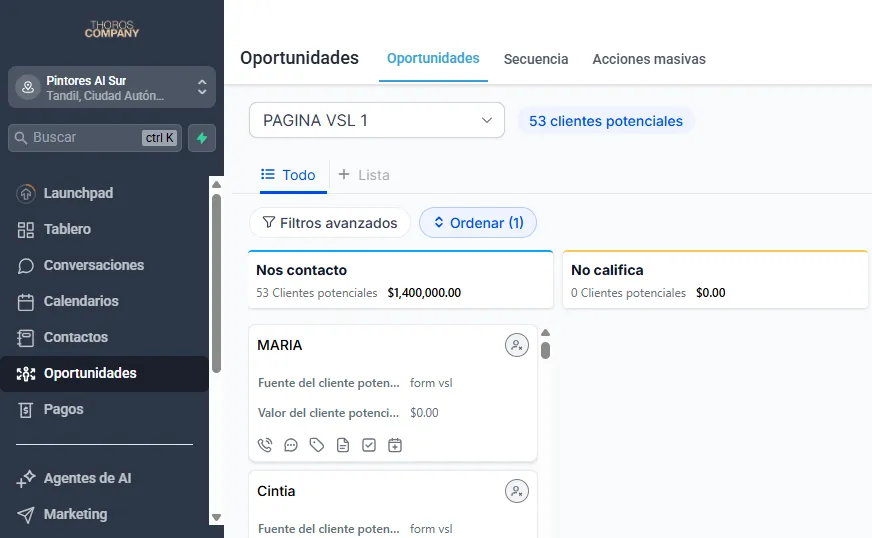This screenshot has width=872, height=538.
Task: Go to Tablero in the sidebar
Action: (104, 229)
